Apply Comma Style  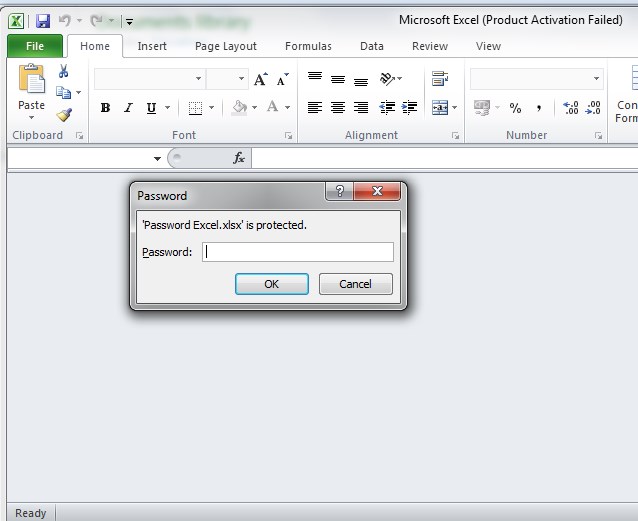click(x=539, y=108)
